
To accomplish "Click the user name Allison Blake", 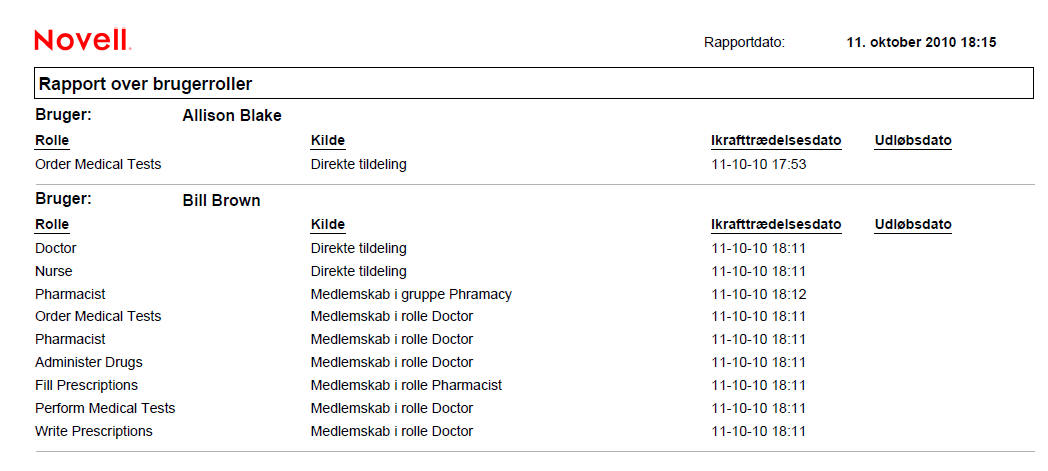I will tap(232, 116).
